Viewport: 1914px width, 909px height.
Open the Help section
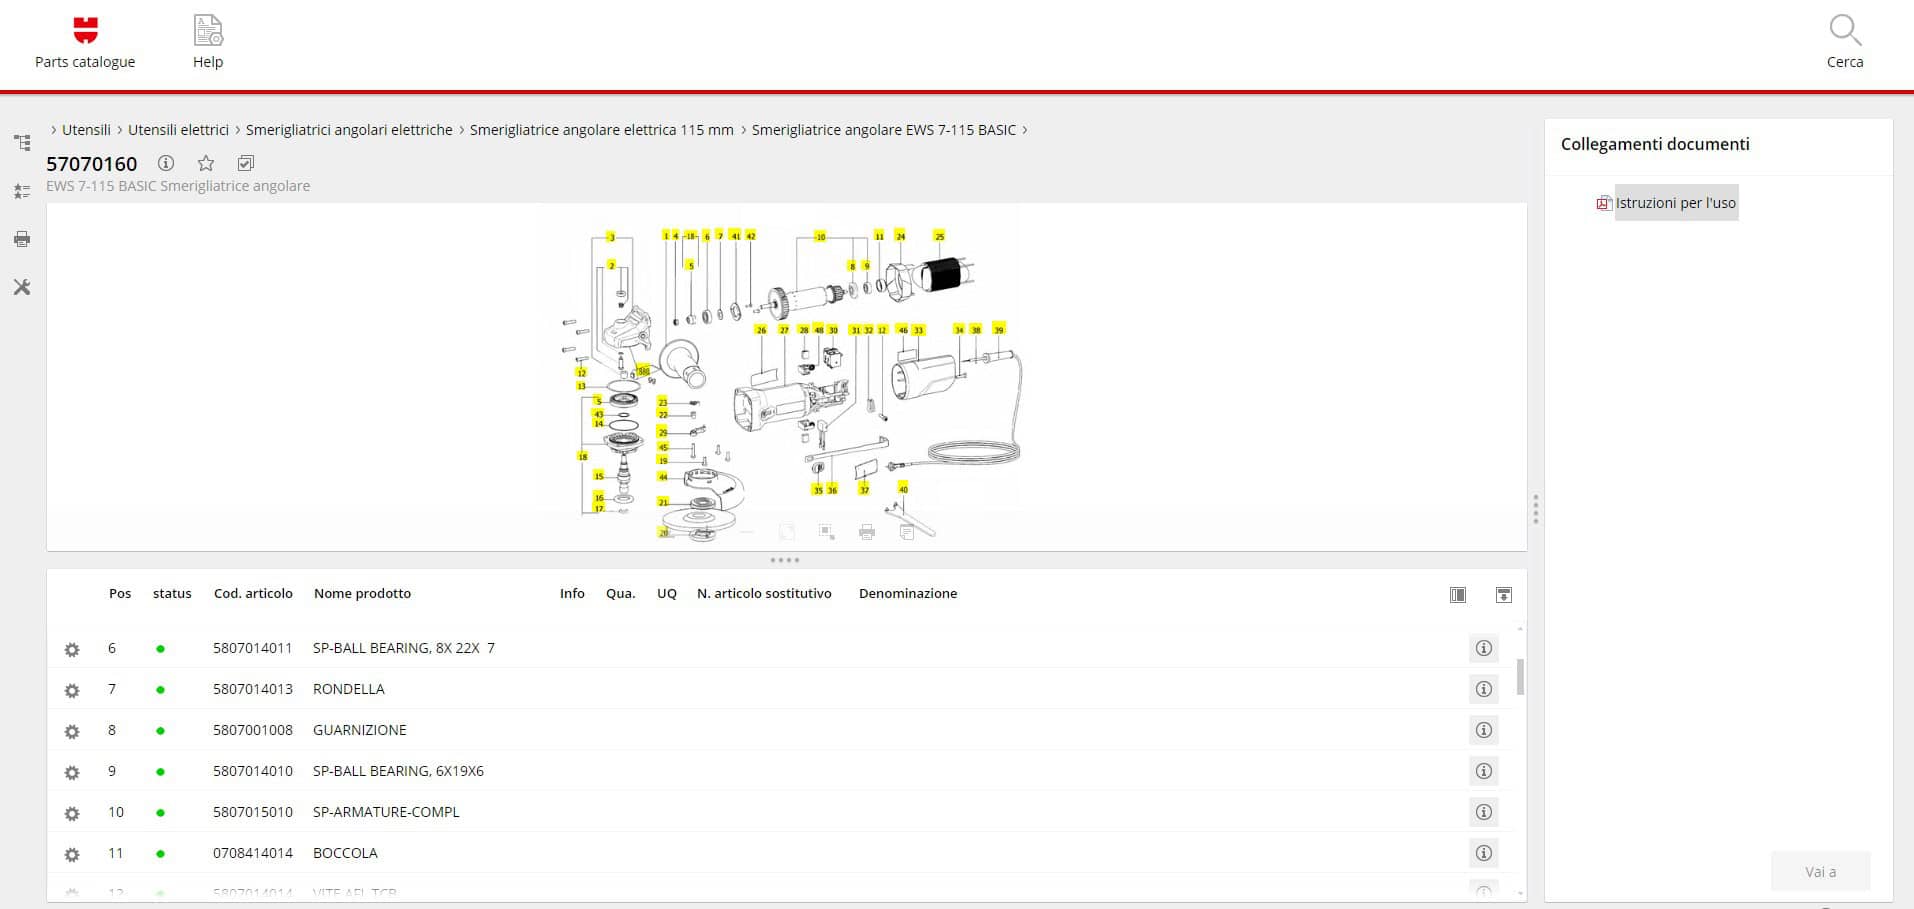[x=208, y=42]
